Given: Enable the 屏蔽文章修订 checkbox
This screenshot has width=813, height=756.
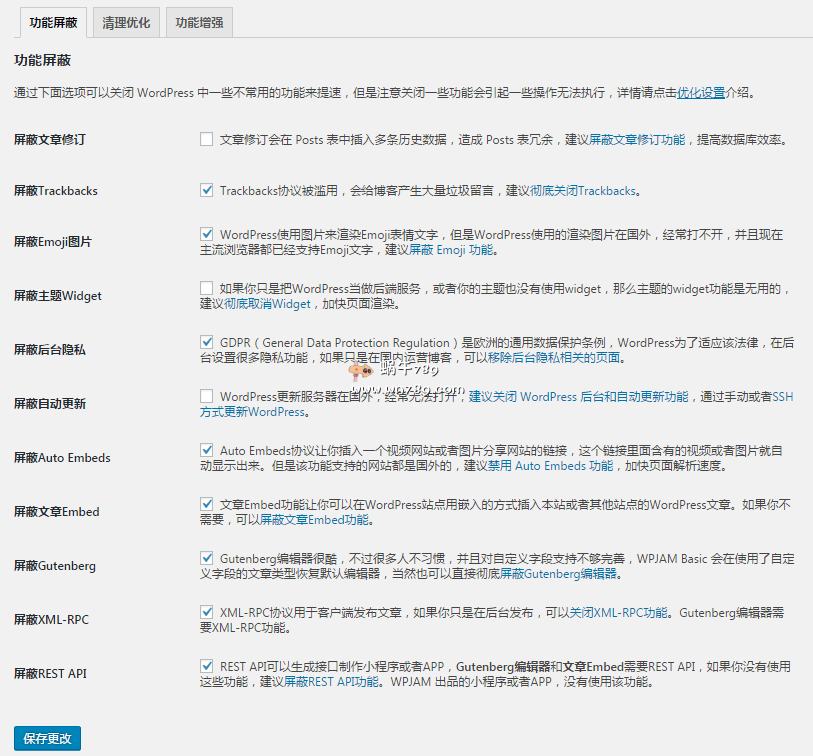Looking at the screenshot, I should (x=207, y=140).
